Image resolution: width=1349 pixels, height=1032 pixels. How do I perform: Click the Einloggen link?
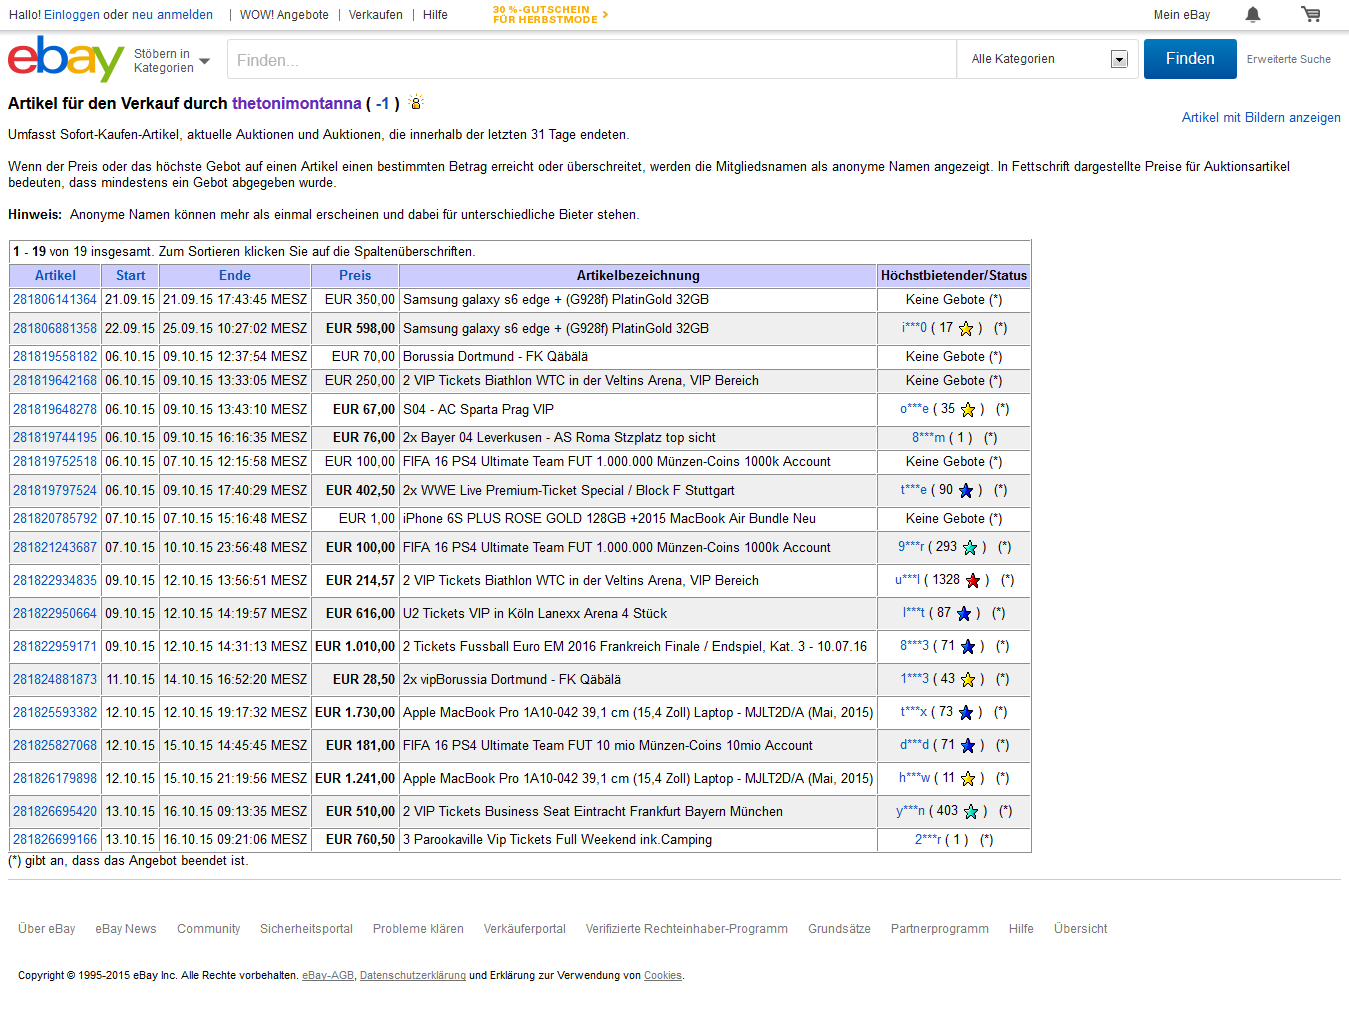pyautogui.click(x=72, y=15)
